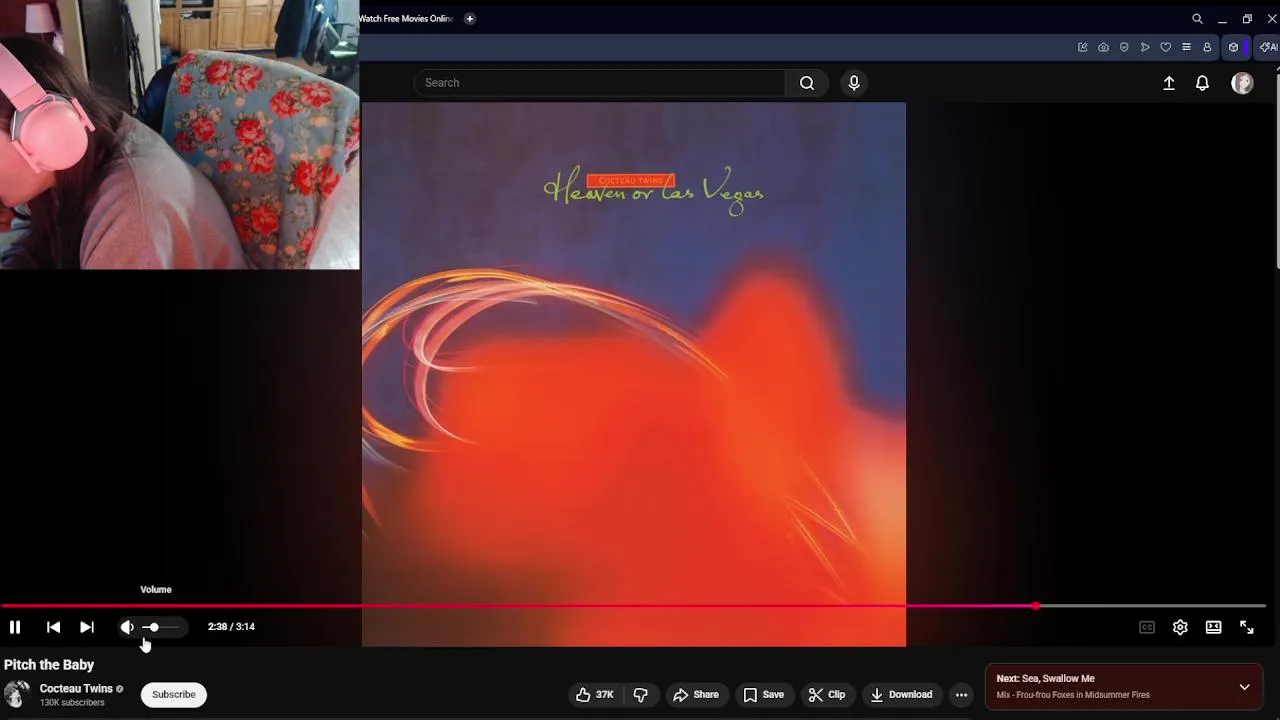The height and width of the screenshot is (720, 1280).
Task: Open the YouTube upload/create icon
Action: click(1169, 84)
